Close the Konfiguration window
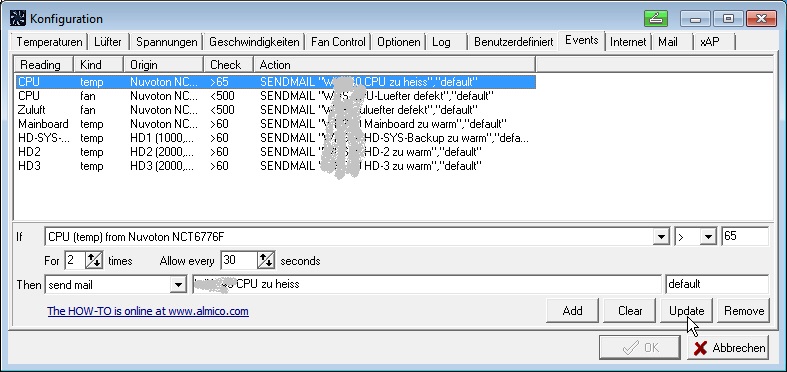This screenshot has height=372, width=787. click(761, 19)
